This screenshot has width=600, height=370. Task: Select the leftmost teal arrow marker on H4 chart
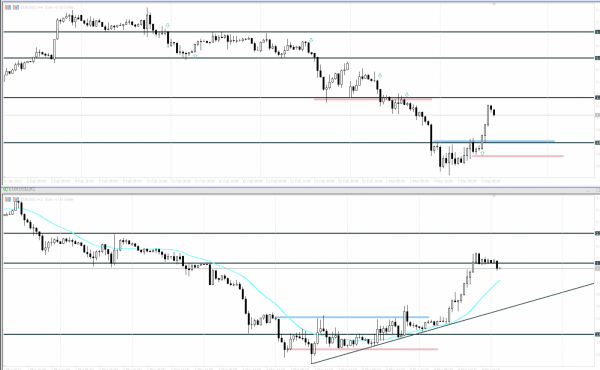pos(168,26)
